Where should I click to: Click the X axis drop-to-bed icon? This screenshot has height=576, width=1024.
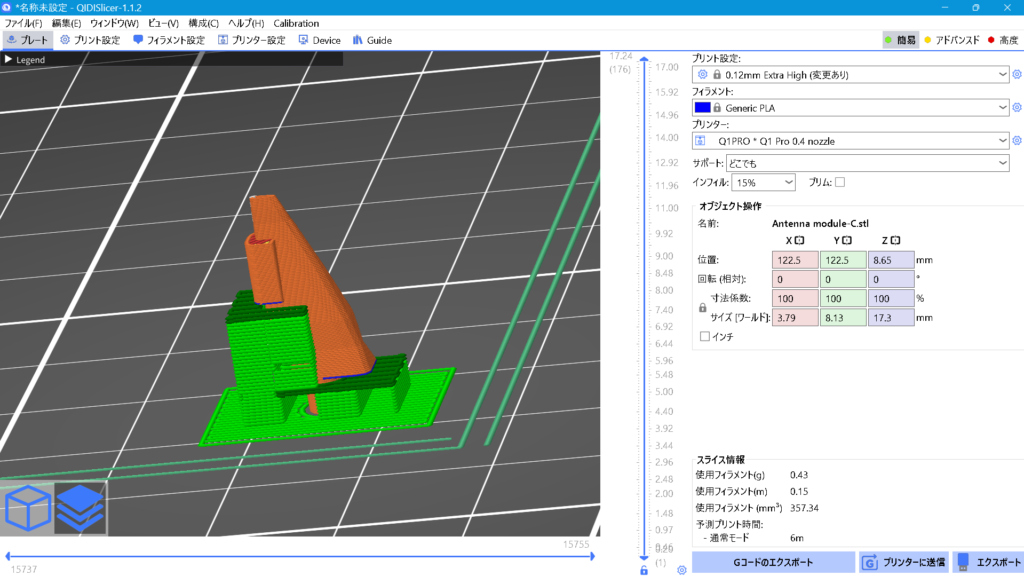click(800, 240)
